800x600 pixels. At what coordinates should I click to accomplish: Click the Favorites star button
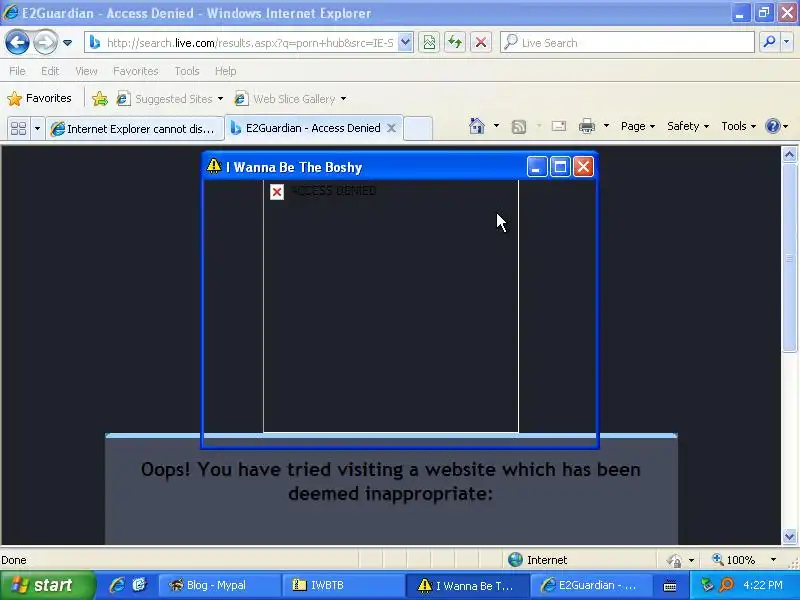39,98
